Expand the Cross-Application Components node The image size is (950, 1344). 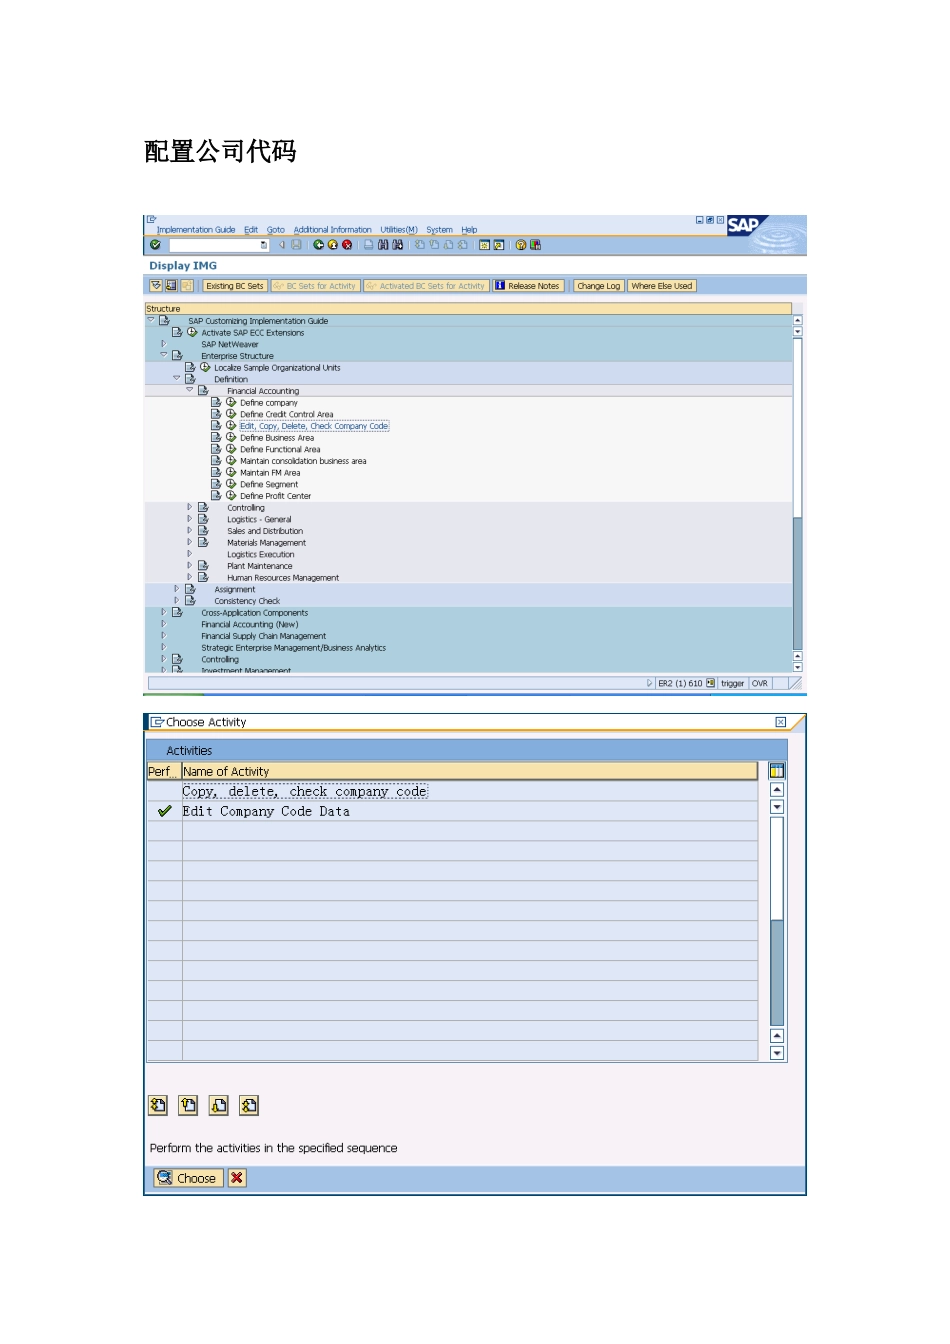click(164, 612)
